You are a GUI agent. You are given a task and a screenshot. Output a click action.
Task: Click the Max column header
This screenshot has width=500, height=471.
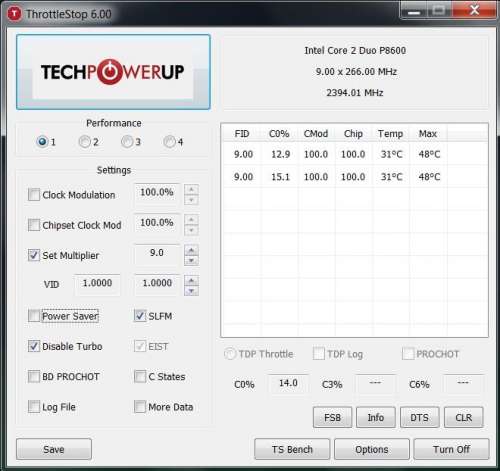pyautogui.click(x=428, y=134)
